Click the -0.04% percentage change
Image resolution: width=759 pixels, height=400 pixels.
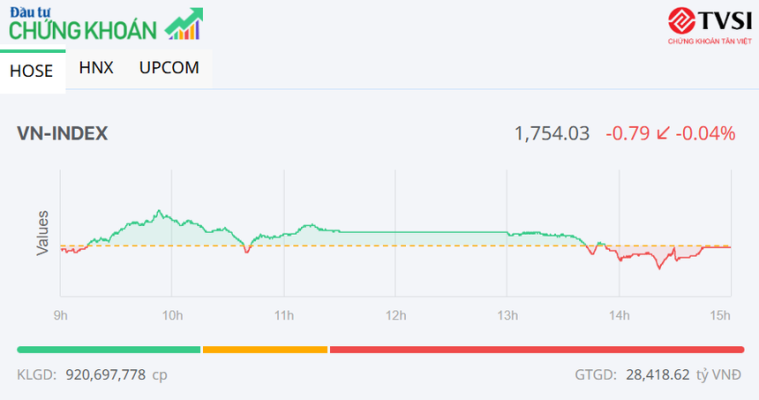pyautogui.click(x=706, y=133)
